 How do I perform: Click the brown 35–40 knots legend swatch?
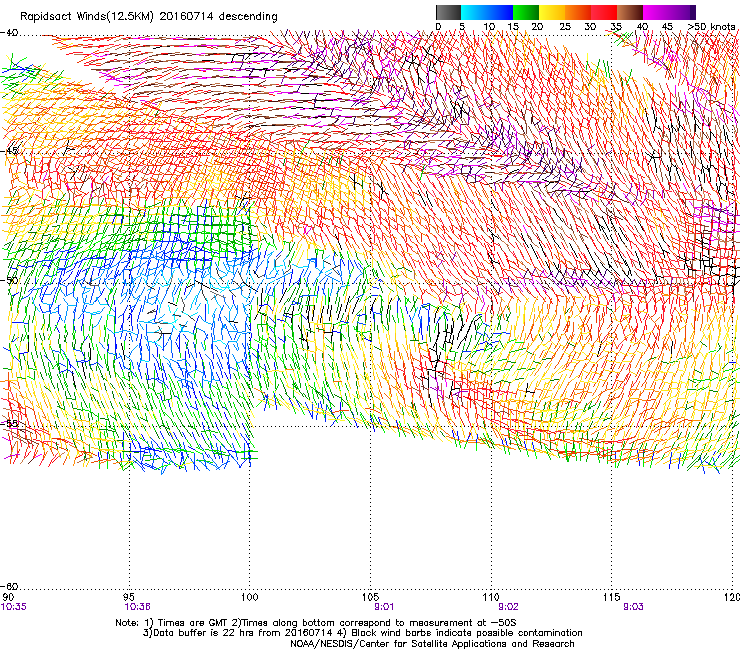[x=630, y=12]
